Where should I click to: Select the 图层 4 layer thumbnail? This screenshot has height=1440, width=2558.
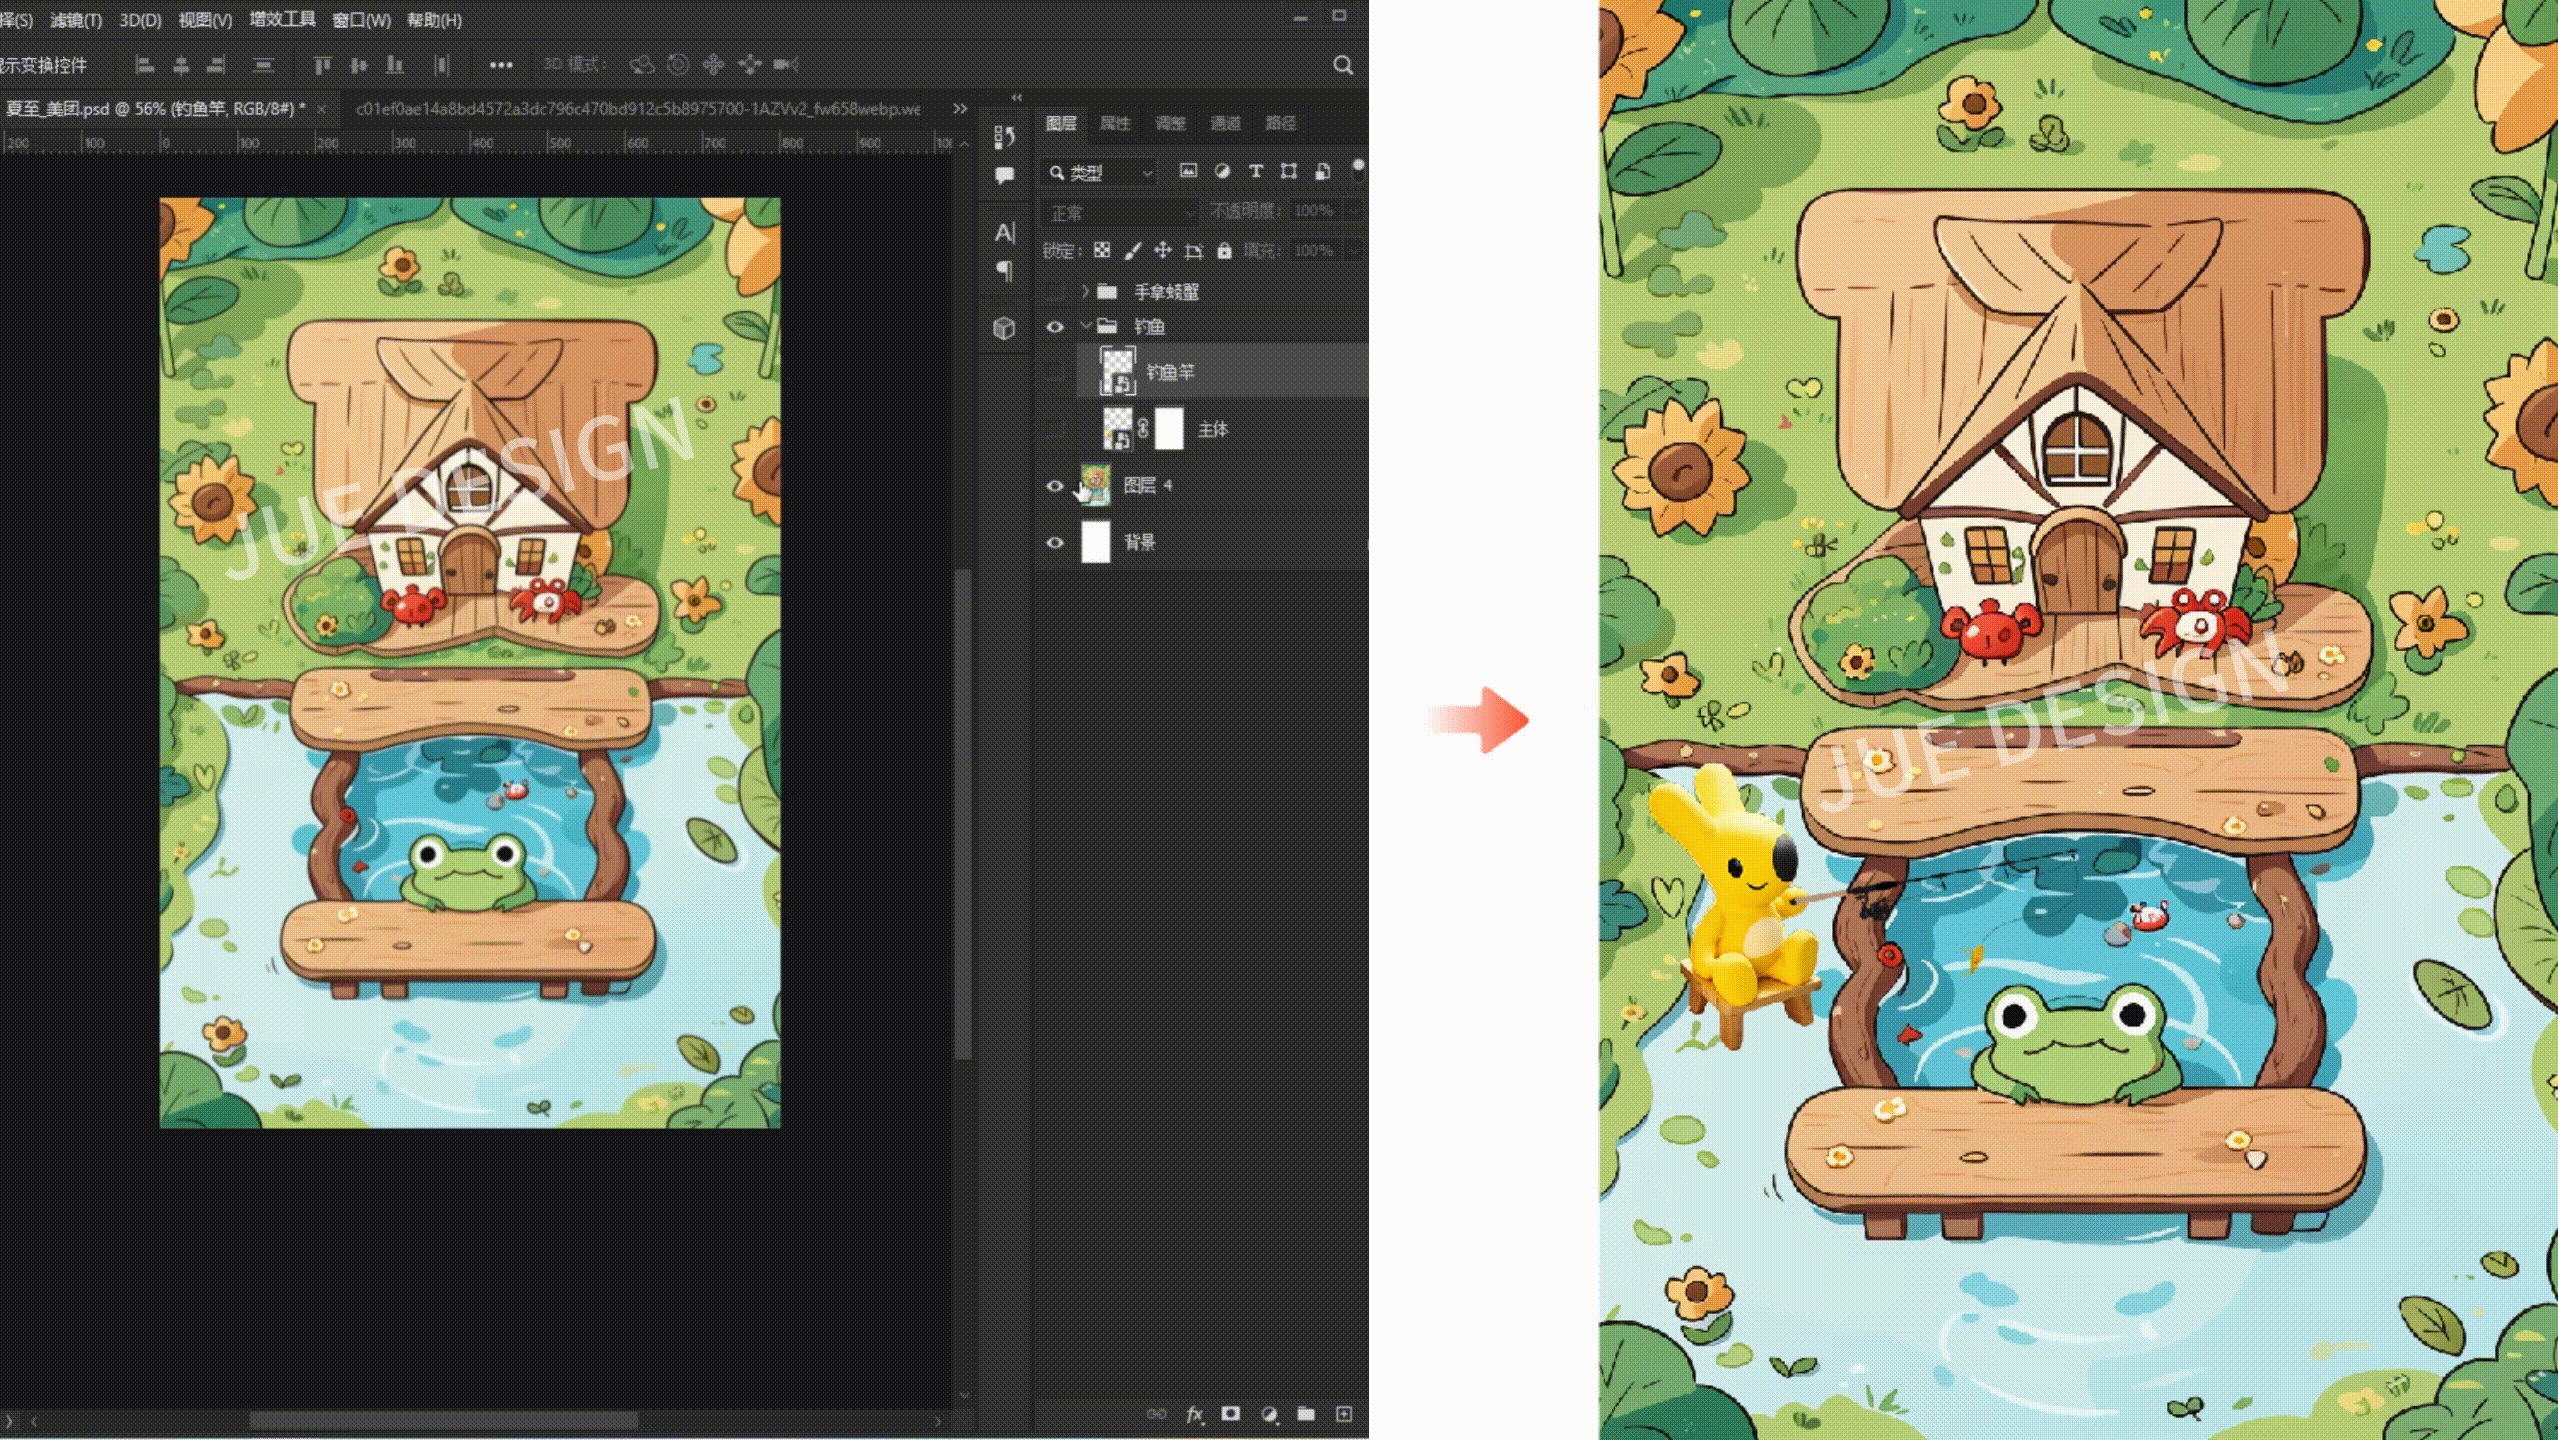1096,486
